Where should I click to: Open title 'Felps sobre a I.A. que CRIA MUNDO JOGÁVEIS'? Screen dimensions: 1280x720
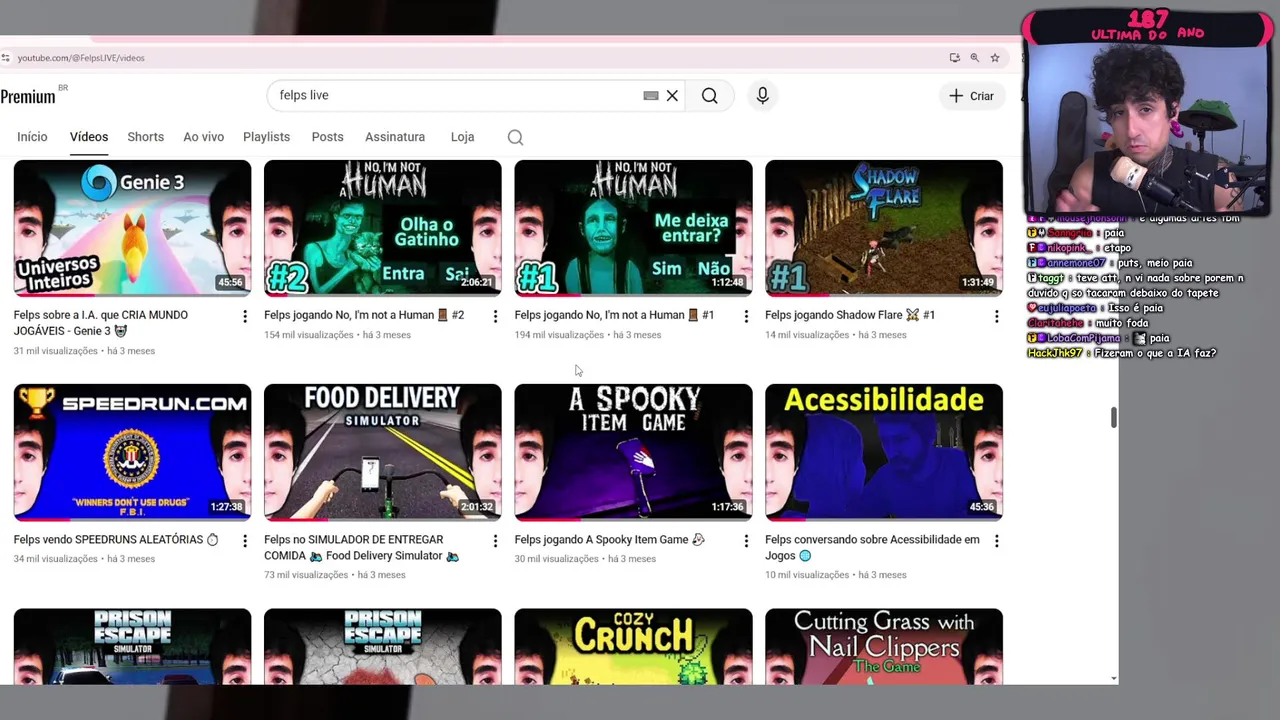pos(101,323)
